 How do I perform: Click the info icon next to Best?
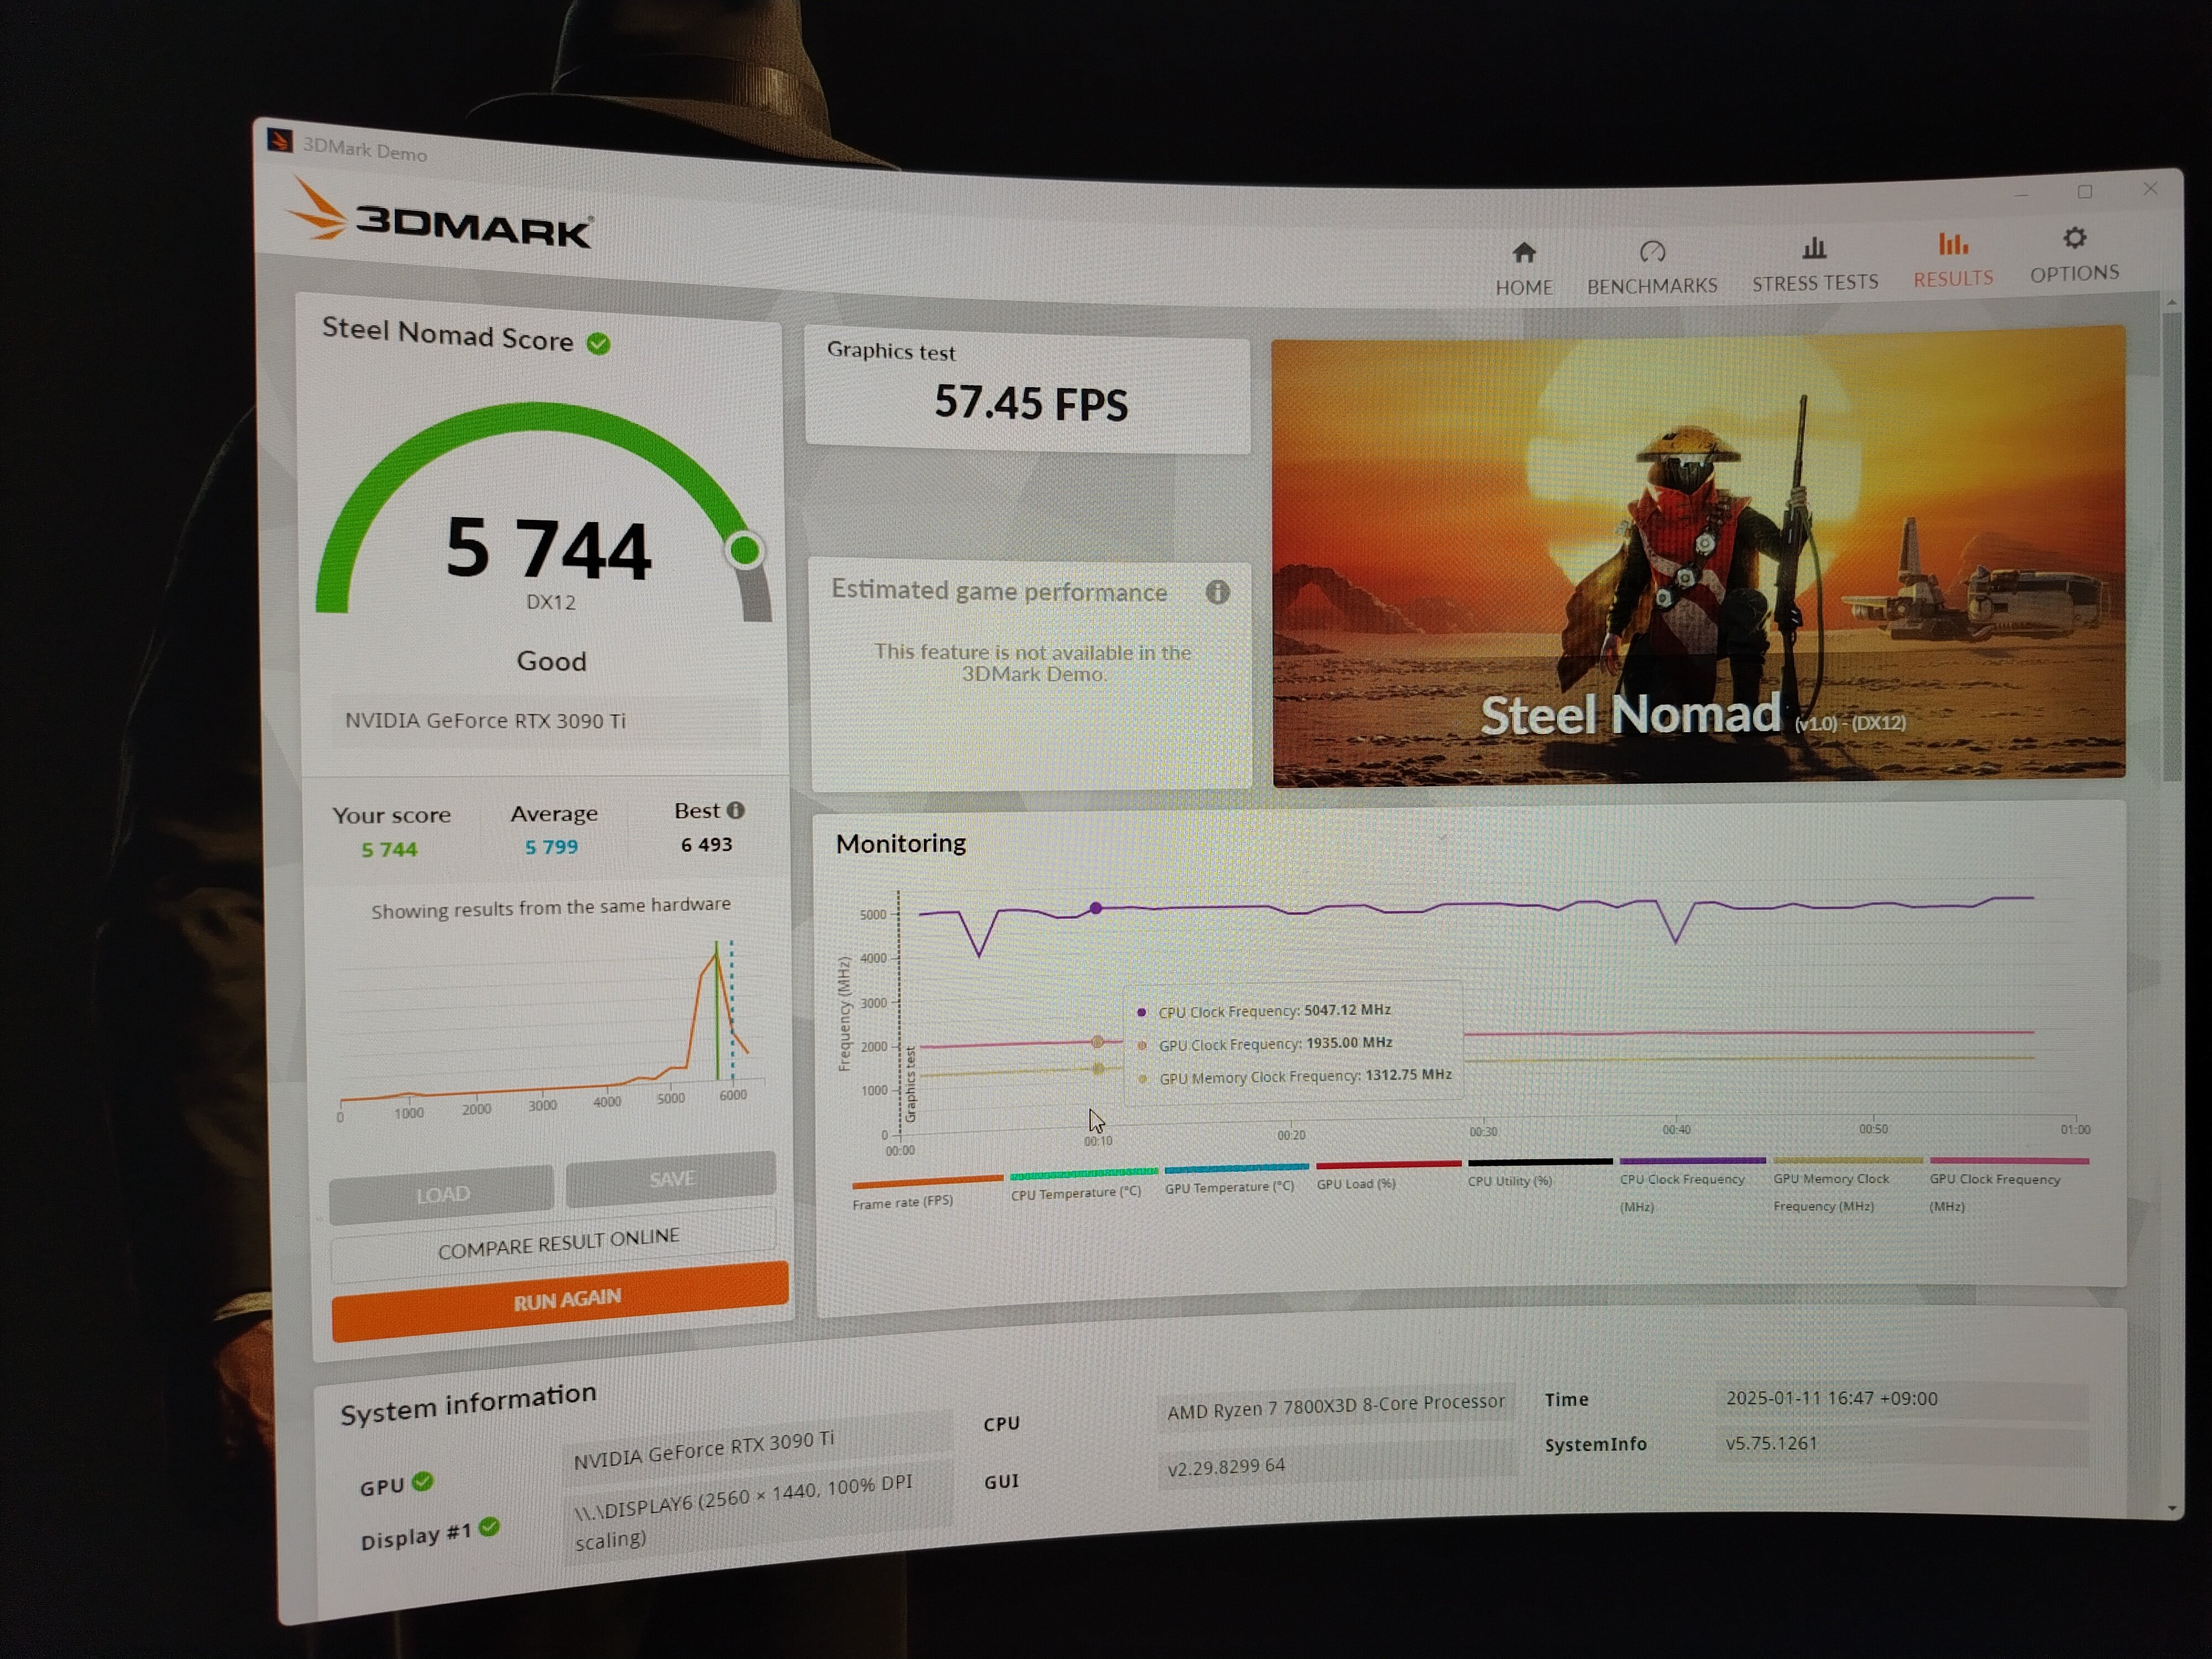point(735,810)
